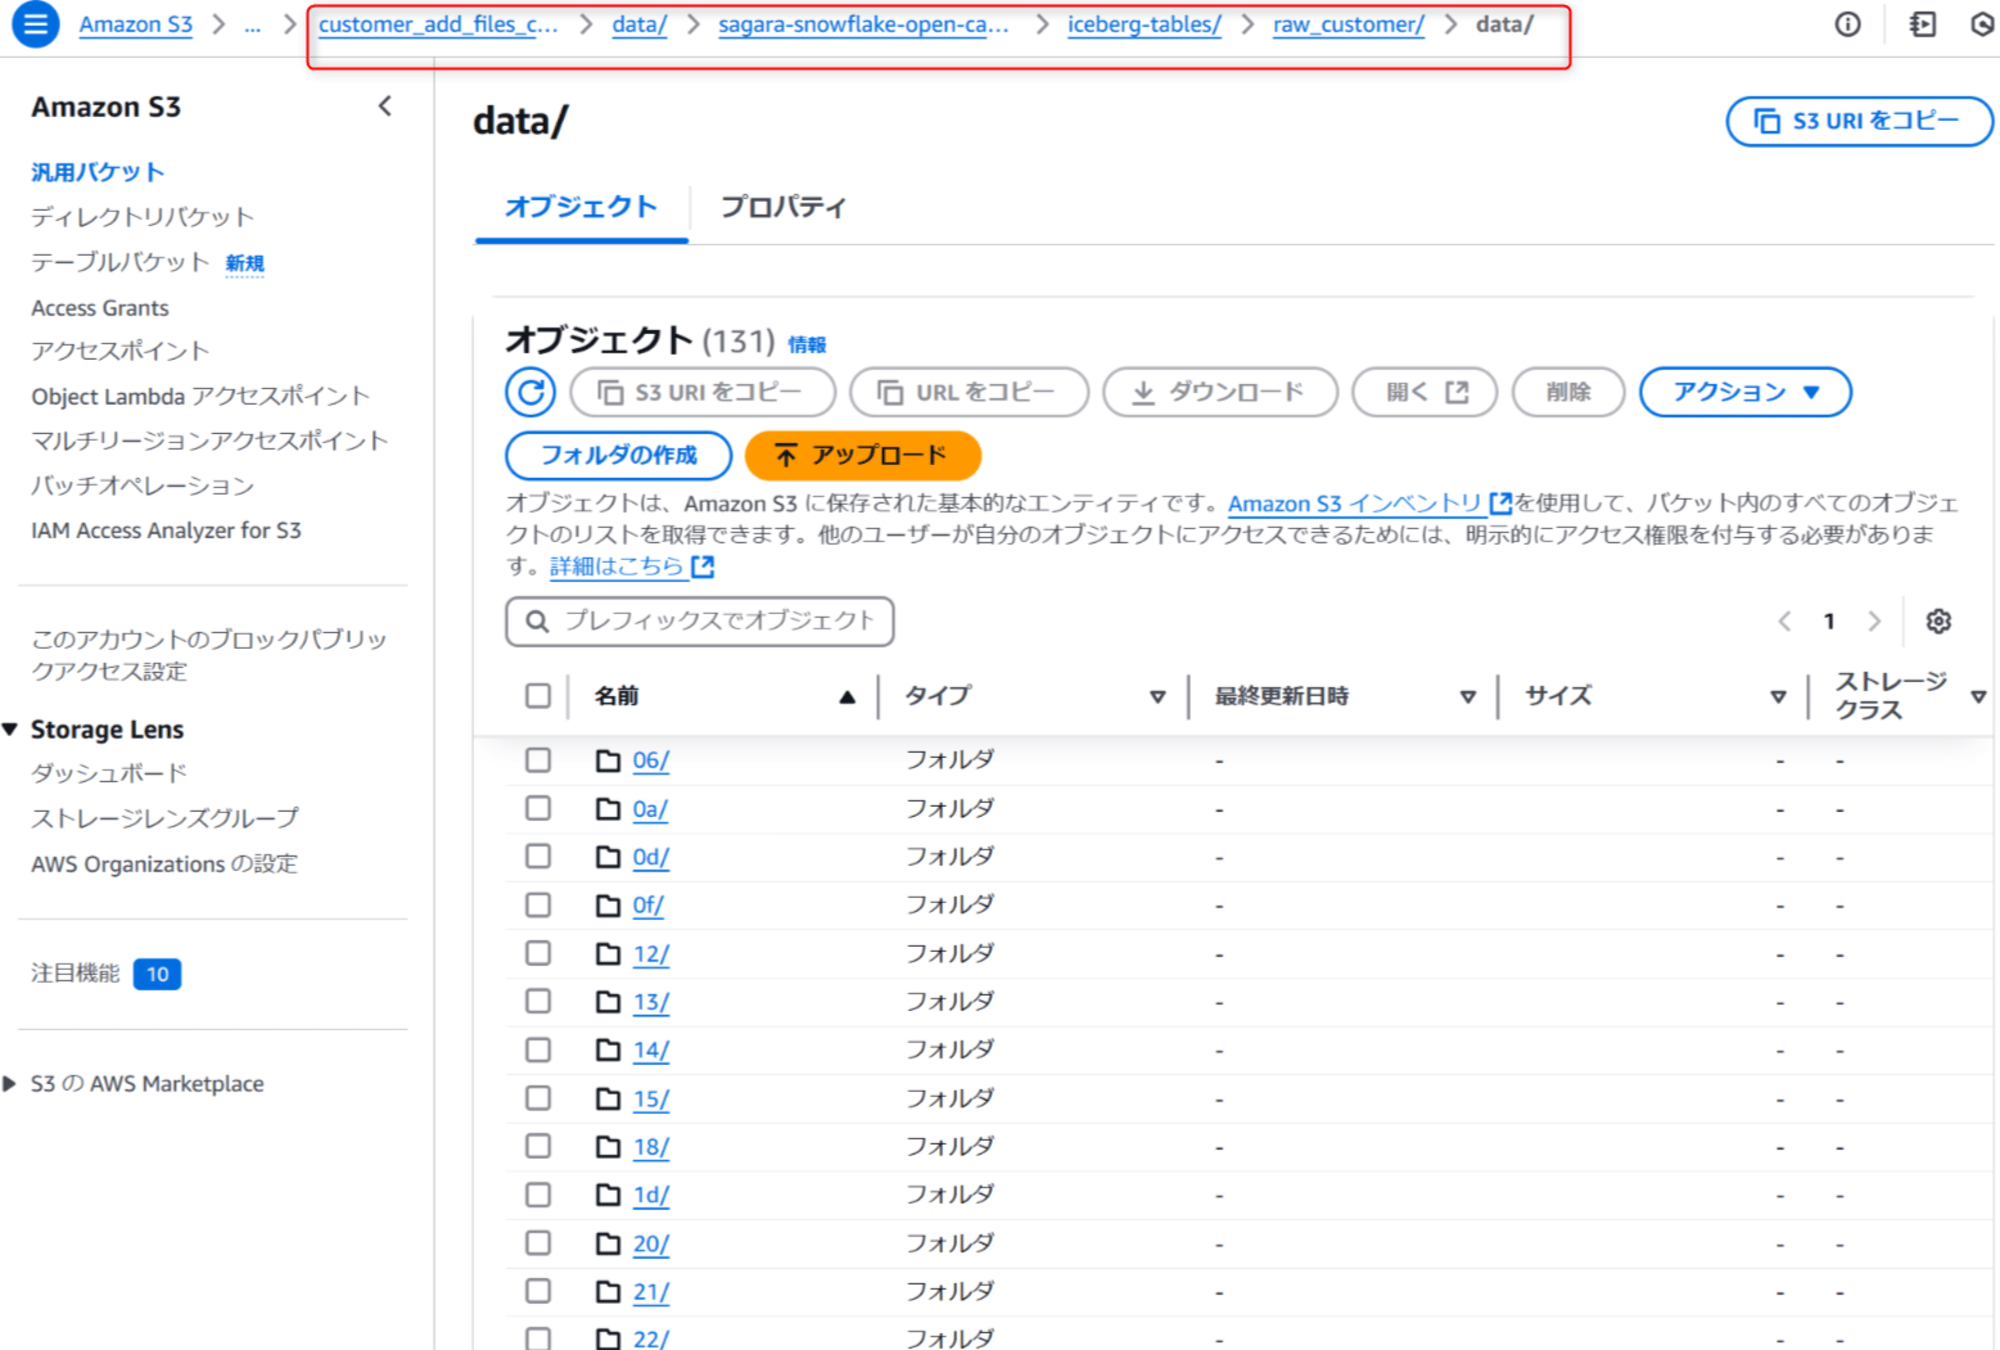The width and height of the screenshot is (2000, 1350).
Task: Open the raw_customer/ breadcrumb link
Action: coord(1348,25)
